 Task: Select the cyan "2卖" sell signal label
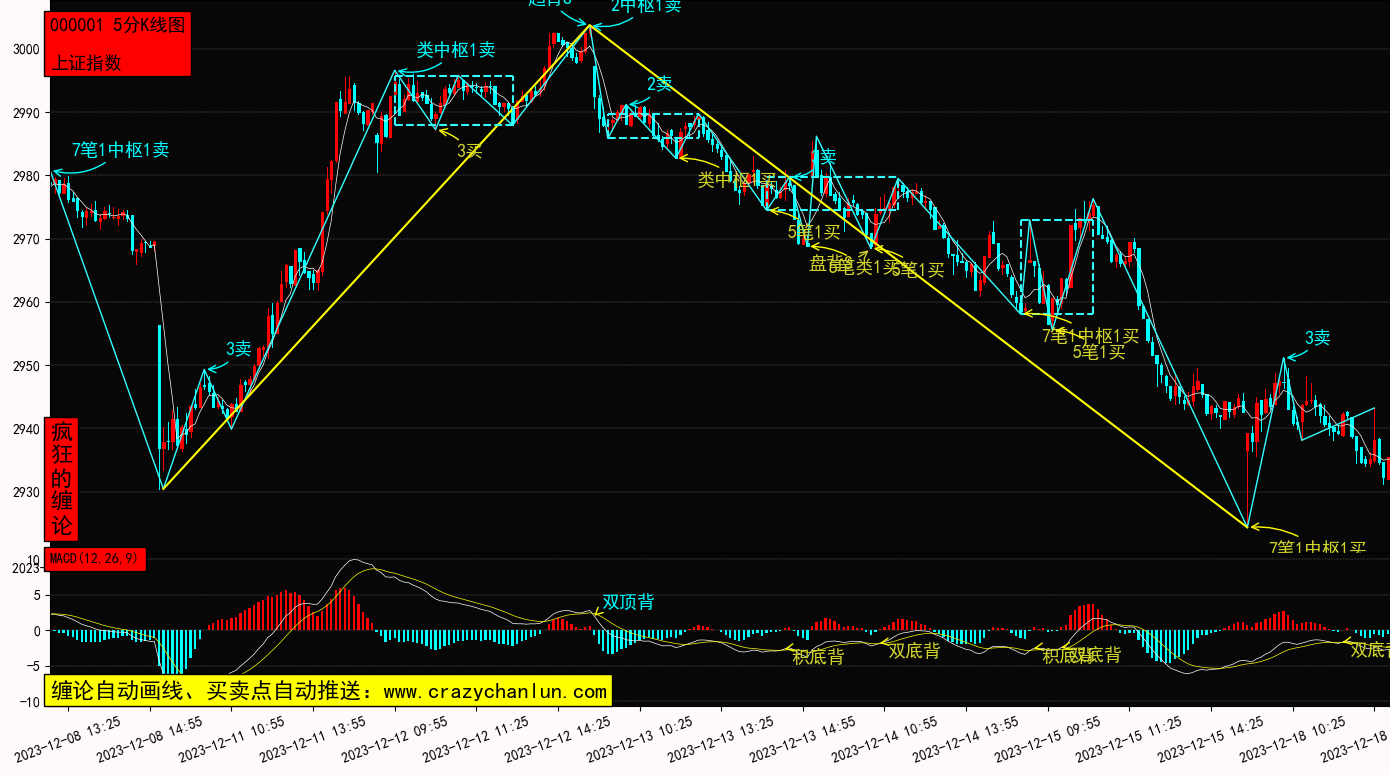(x=660, y=84)
